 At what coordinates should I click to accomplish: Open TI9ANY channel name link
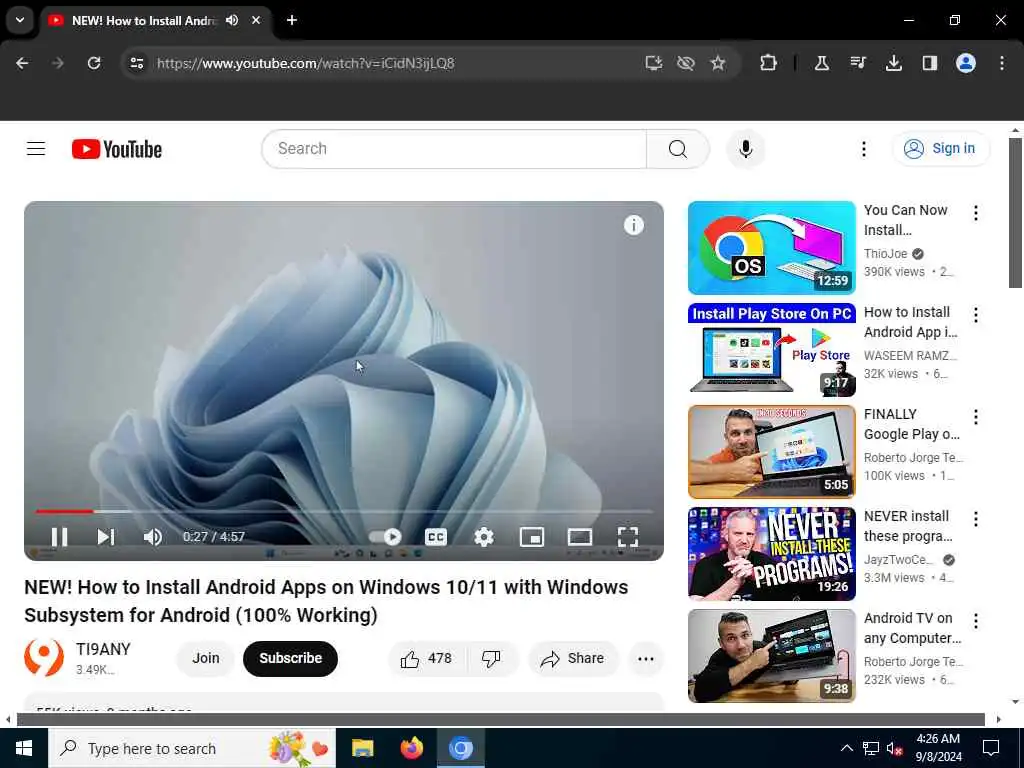tap(103, 649)
